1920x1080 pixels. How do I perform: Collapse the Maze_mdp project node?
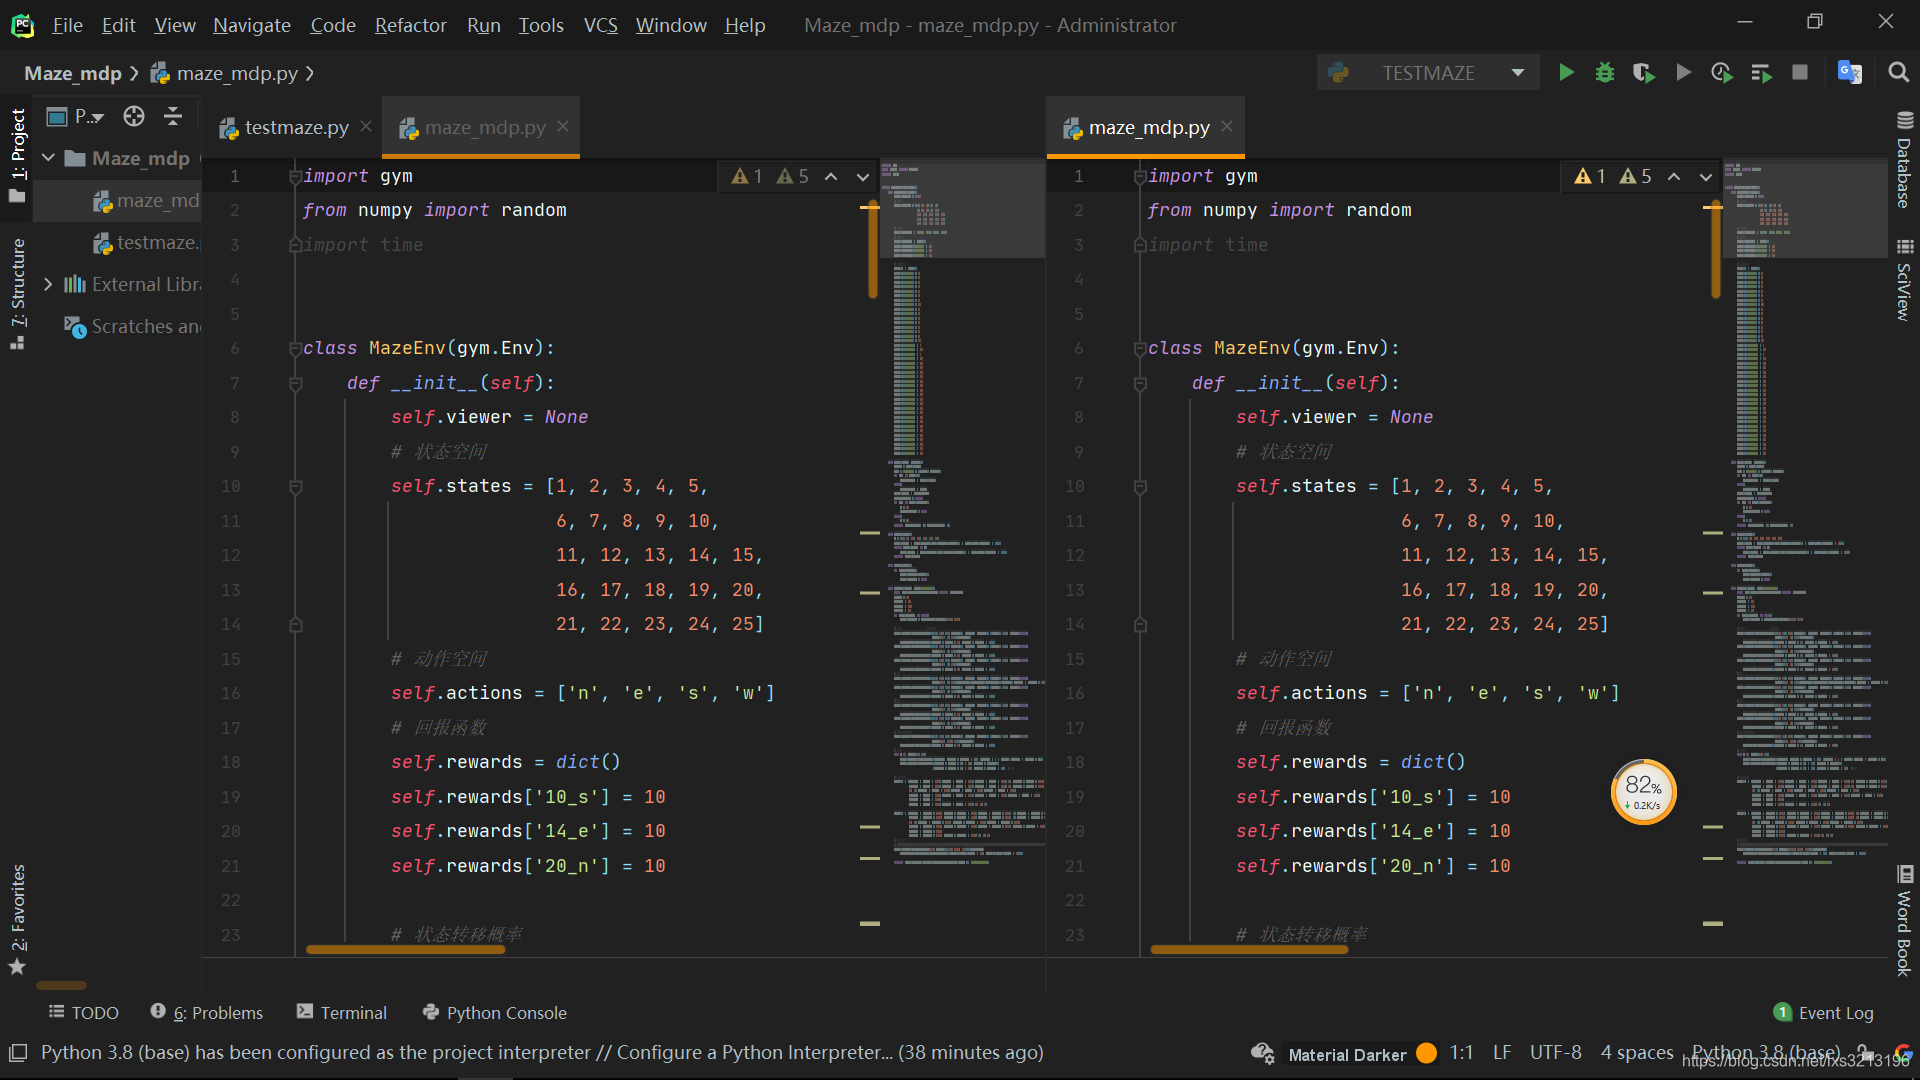pos(47,157)
